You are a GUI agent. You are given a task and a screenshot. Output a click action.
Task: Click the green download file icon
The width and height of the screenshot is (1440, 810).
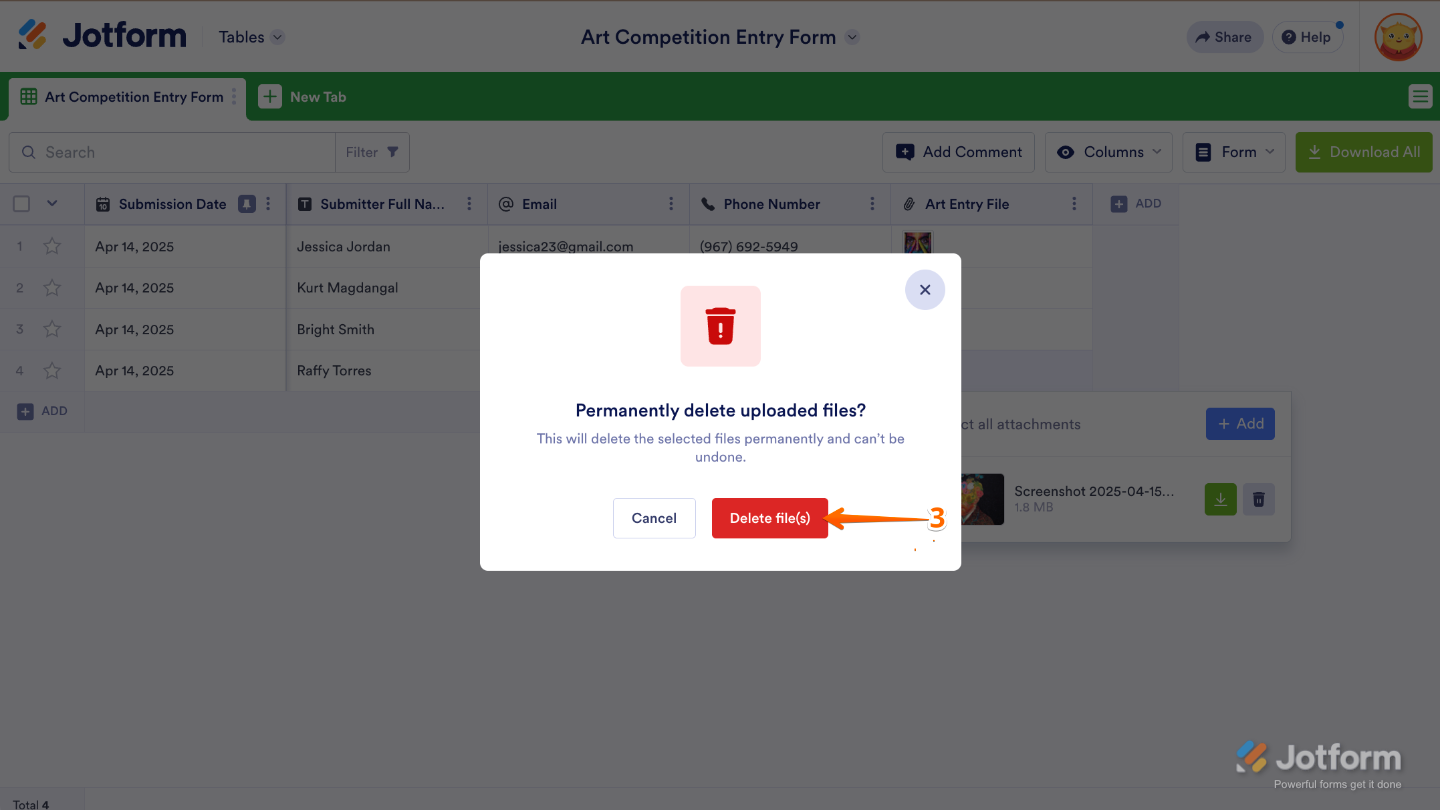[1220, 499]
